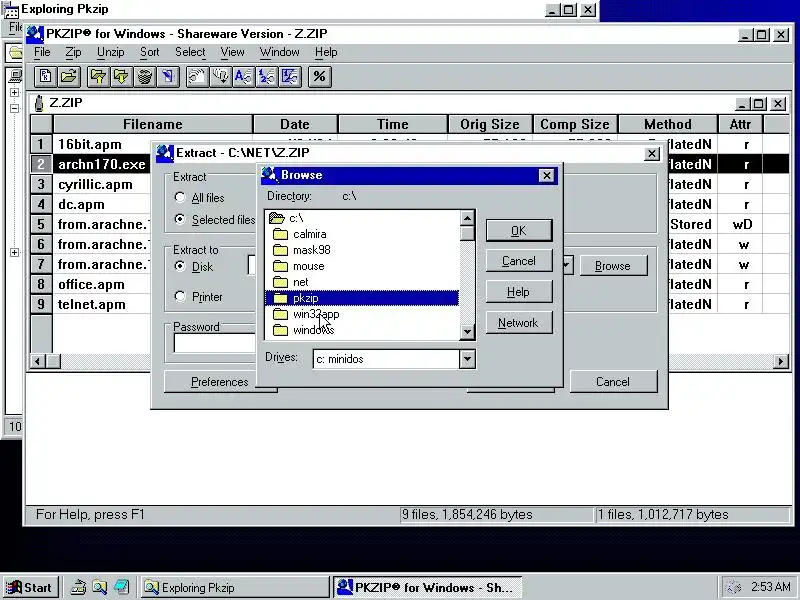The width and height of the screenshot is (800, 600).
Task: Click the up arrow of the folder list scrollbar
Action: [467, 218]
